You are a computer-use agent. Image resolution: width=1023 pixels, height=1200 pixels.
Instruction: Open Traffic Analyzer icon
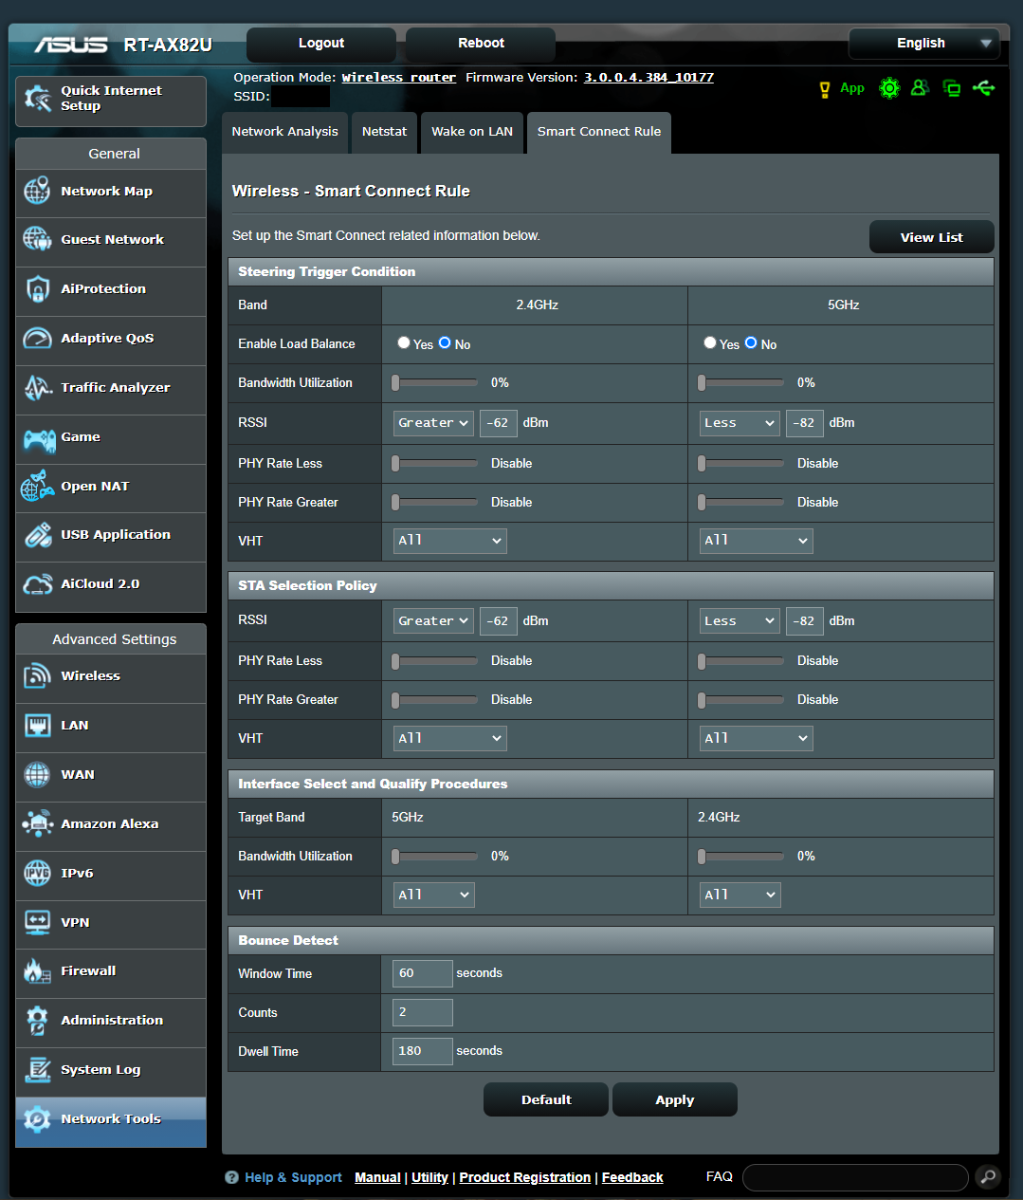tap(37, 387)
